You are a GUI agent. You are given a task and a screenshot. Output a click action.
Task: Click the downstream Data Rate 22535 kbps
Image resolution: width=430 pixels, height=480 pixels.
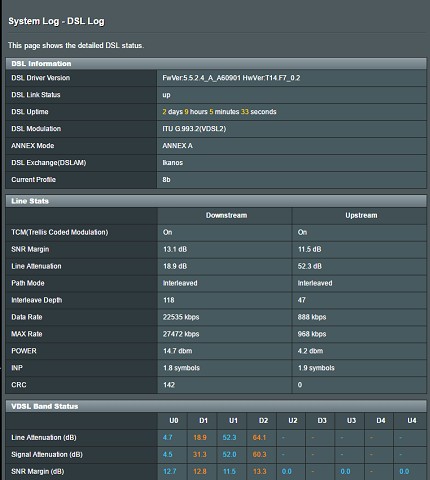coord(181,317)
